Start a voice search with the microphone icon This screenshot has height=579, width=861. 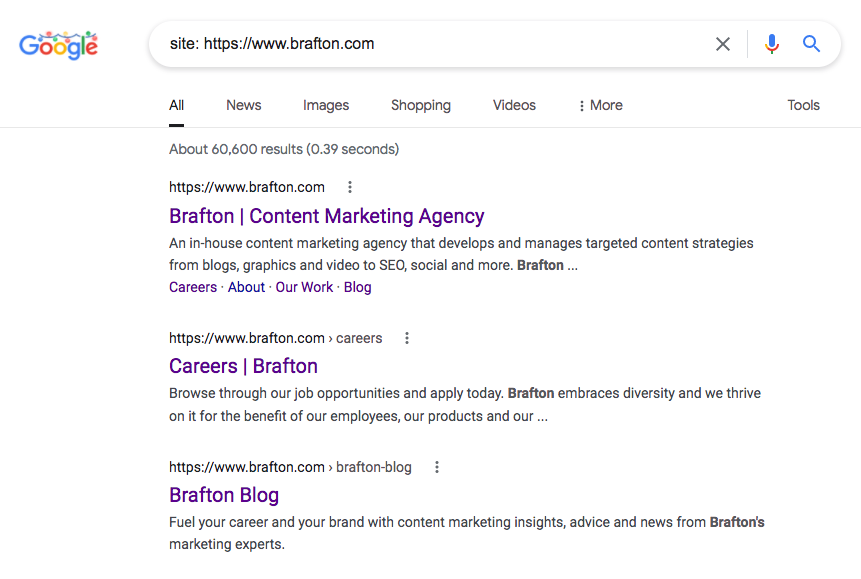click(771, 44)
